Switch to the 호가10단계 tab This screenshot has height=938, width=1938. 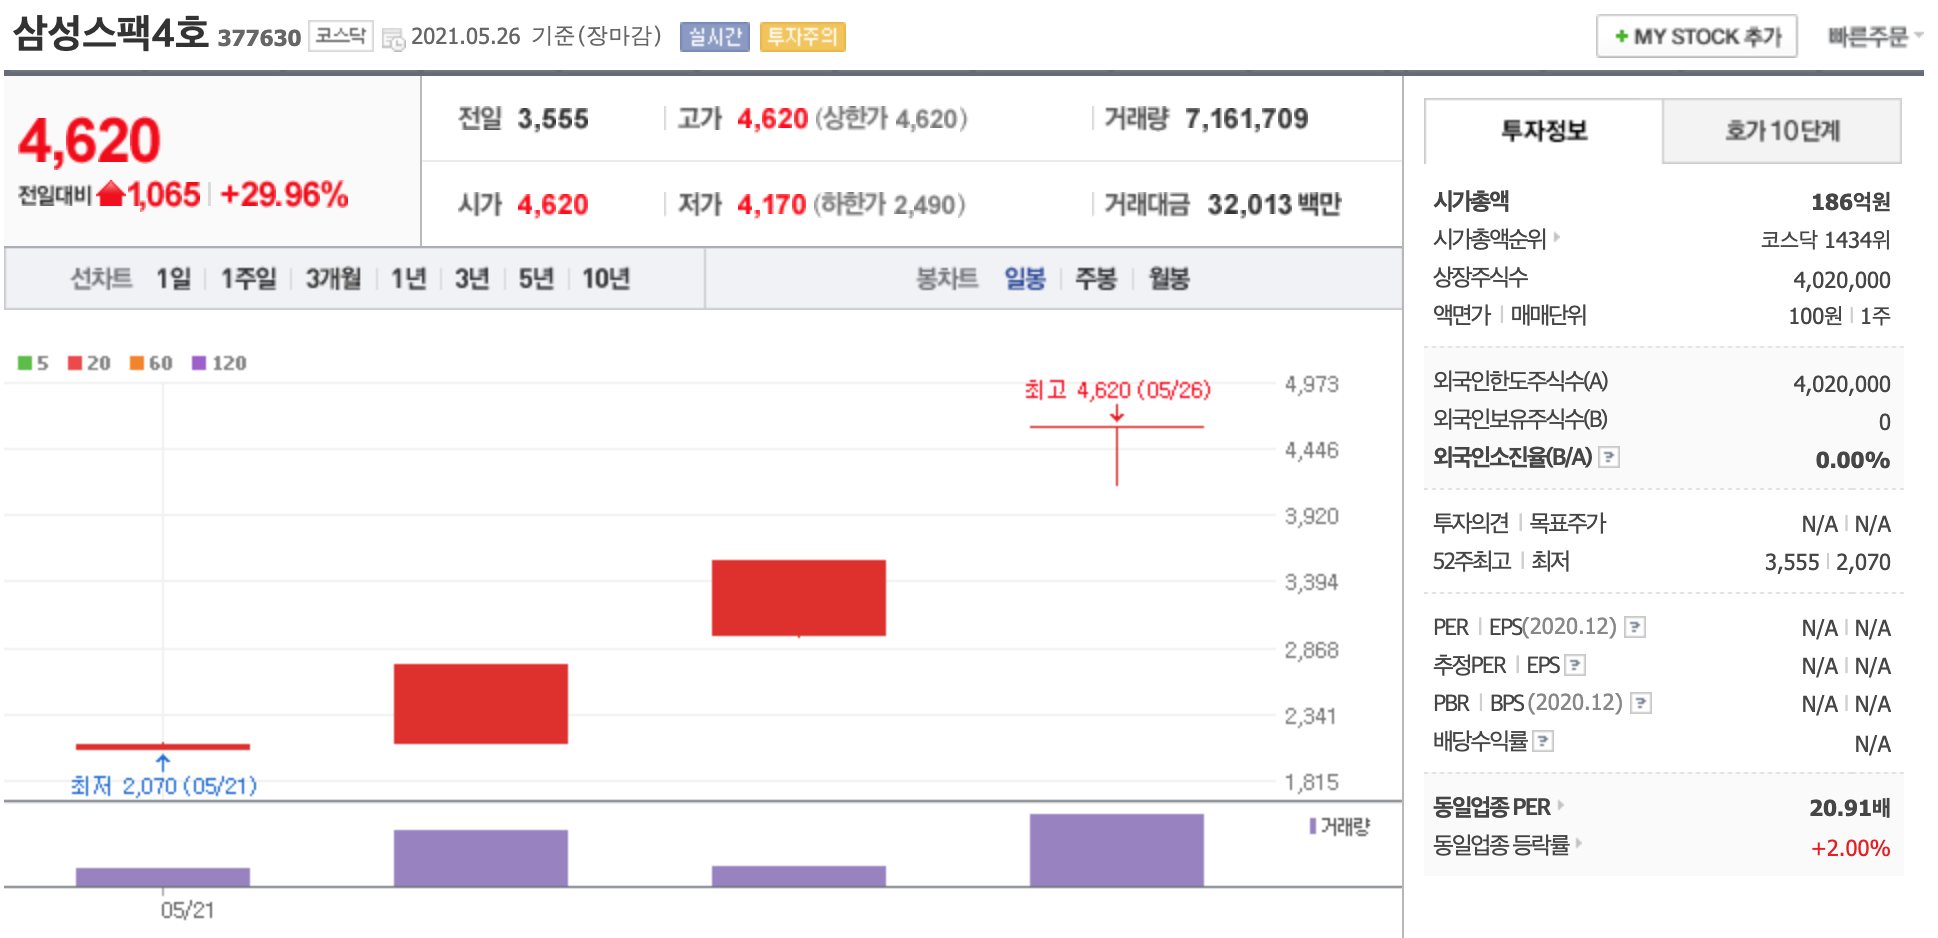tap(1782, 131)
